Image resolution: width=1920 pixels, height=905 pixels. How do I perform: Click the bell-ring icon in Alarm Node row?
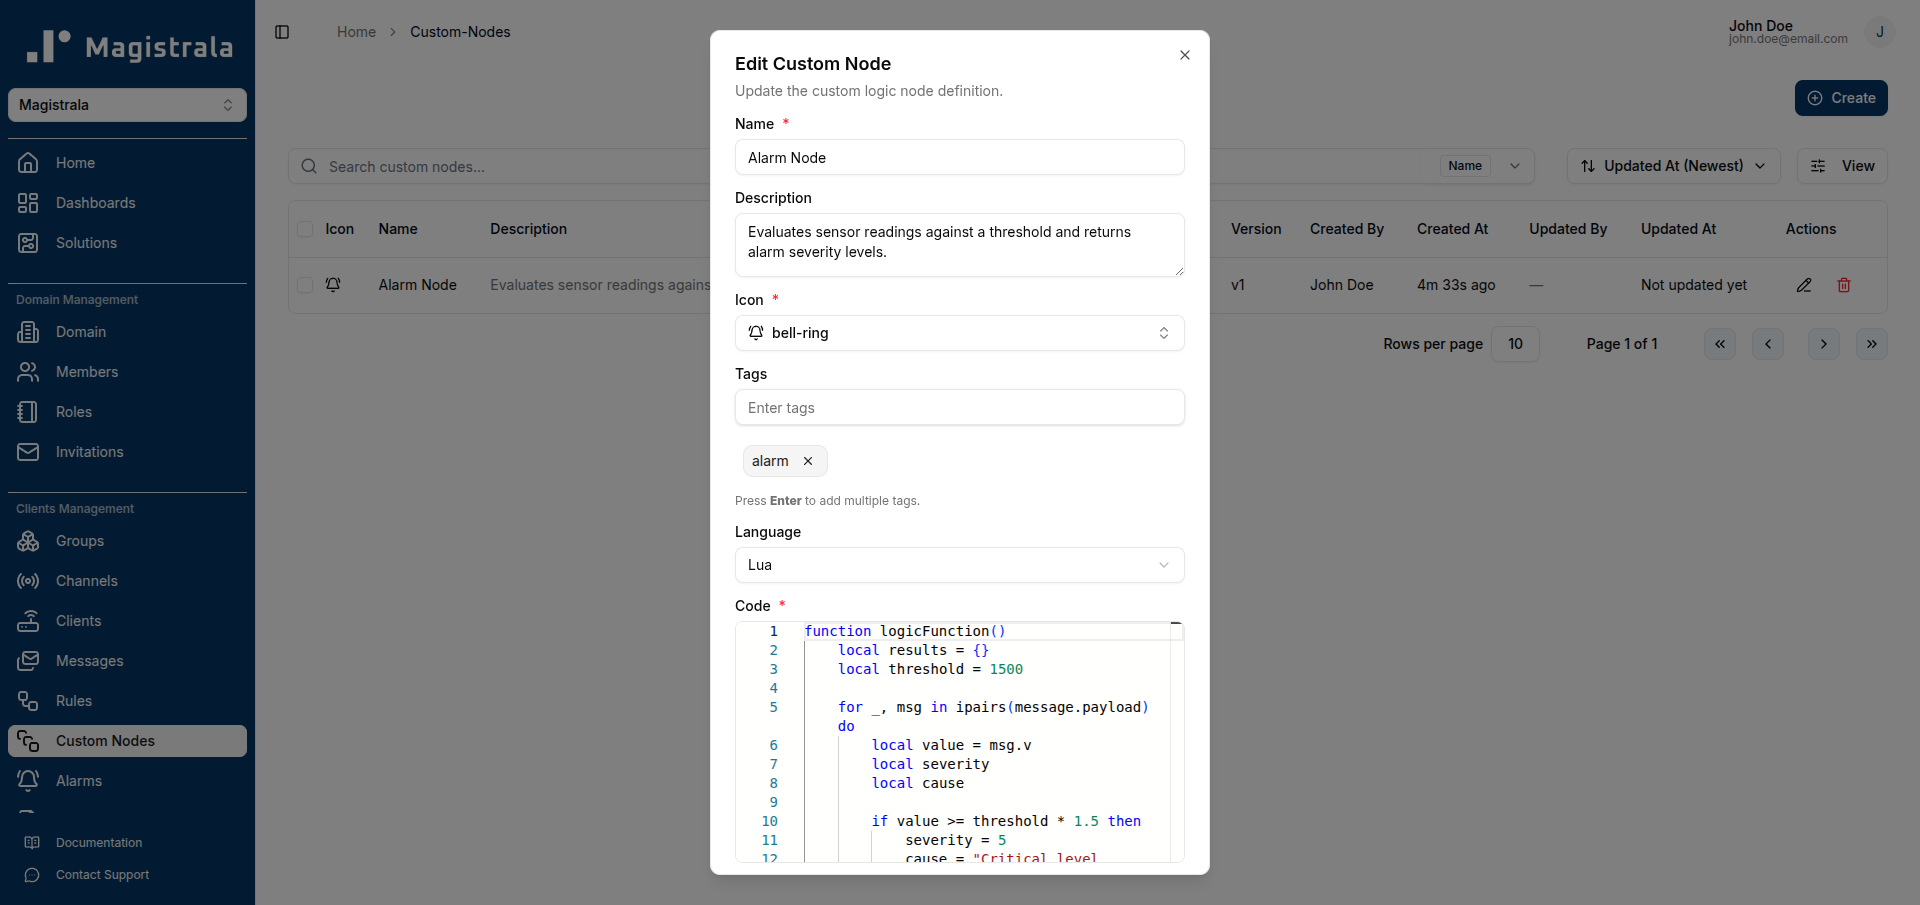tap(333, 285)
